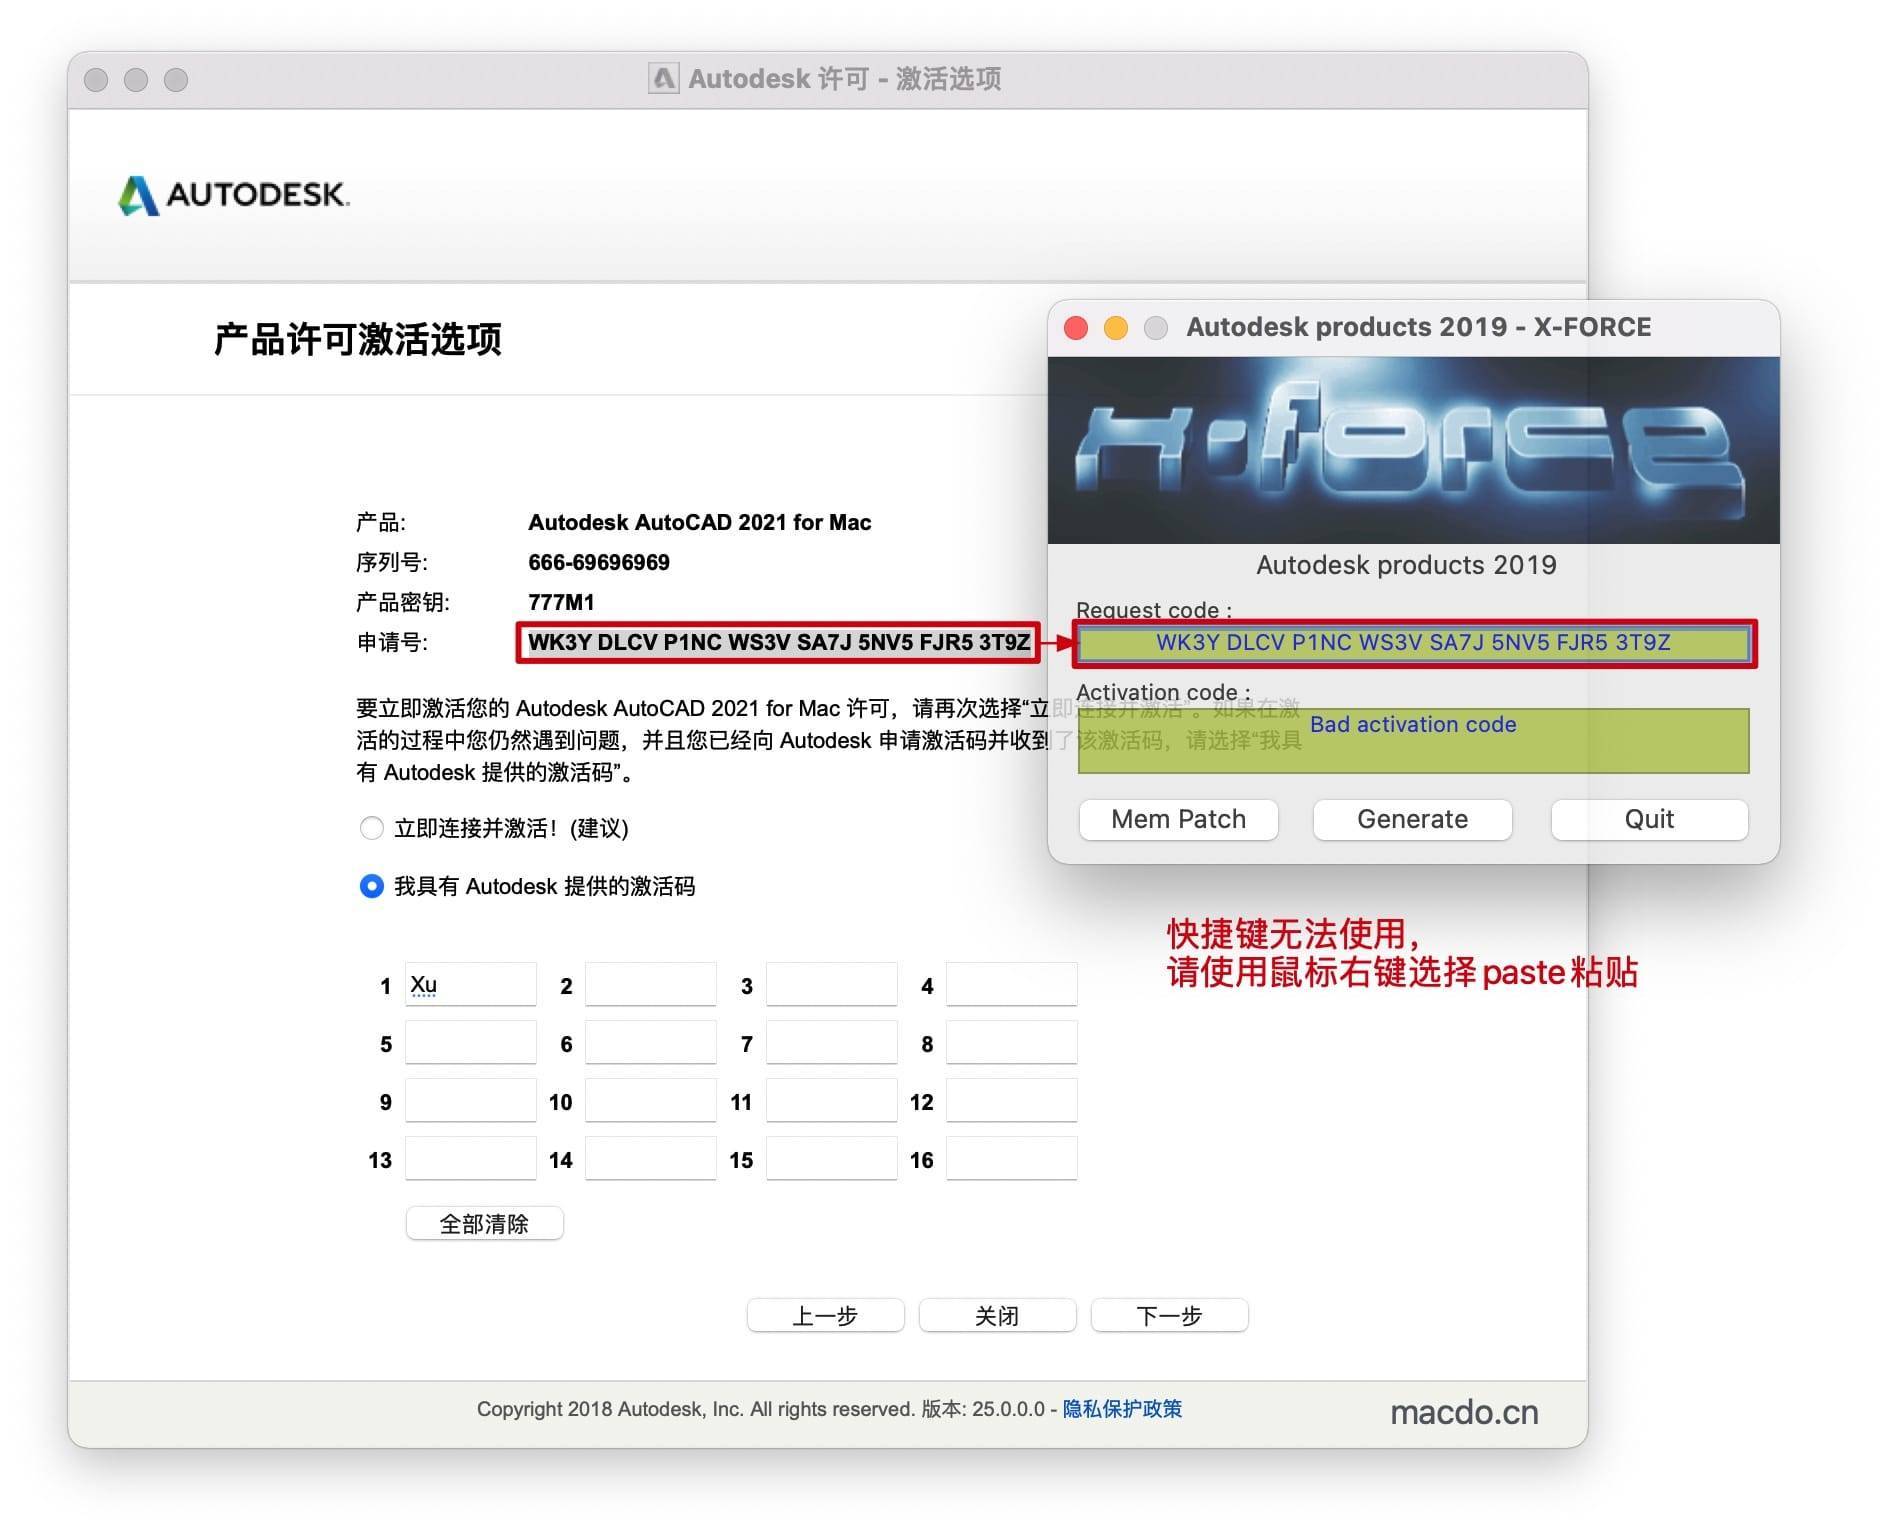Click the Activation code text field
Viewport: 1892px width, 1532px height.
tap(1412, 741)
